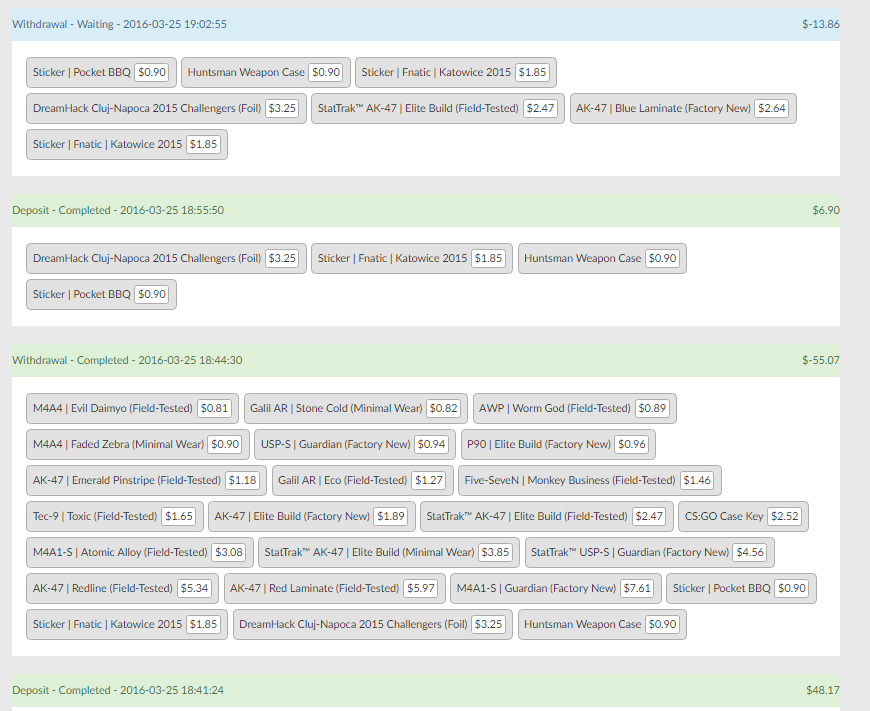
Task: Select Huntsman Weapon Case in the 18:44:30 withdrawal
Action: point(602,624)
